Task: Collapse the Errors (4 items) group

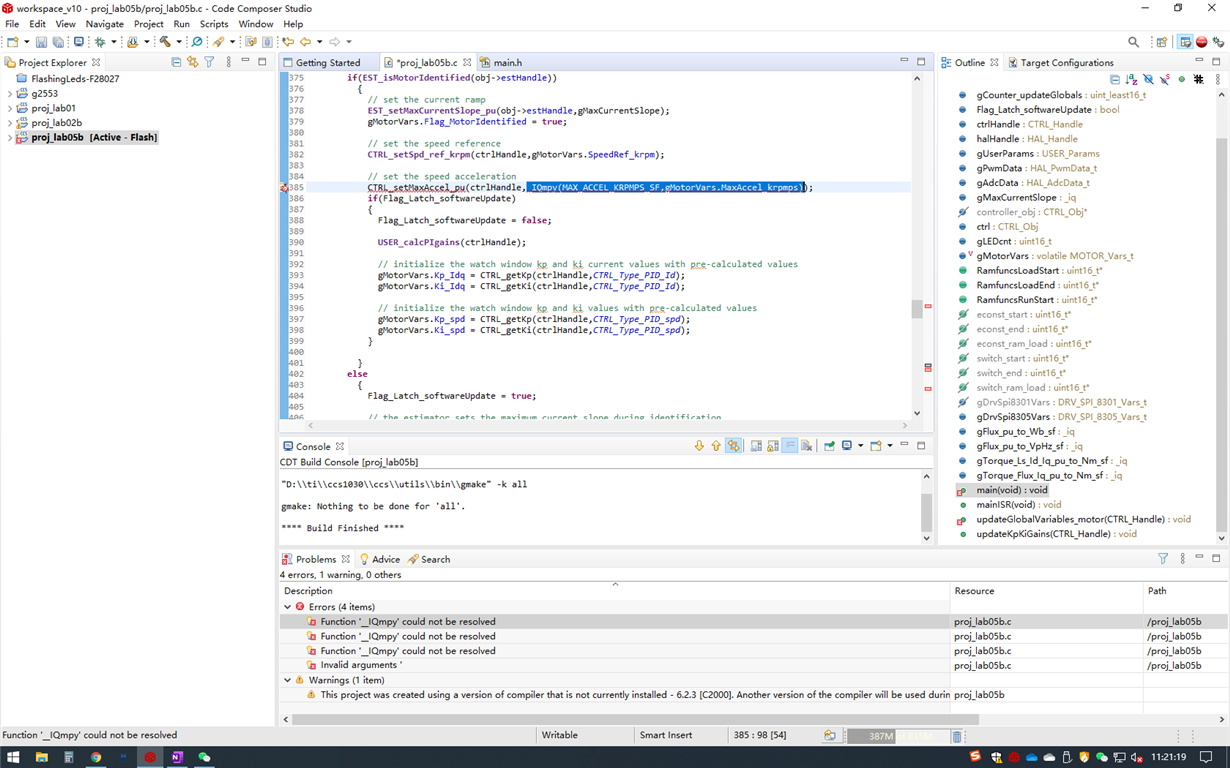Action: pyautogui.click(x=288, y=607)
